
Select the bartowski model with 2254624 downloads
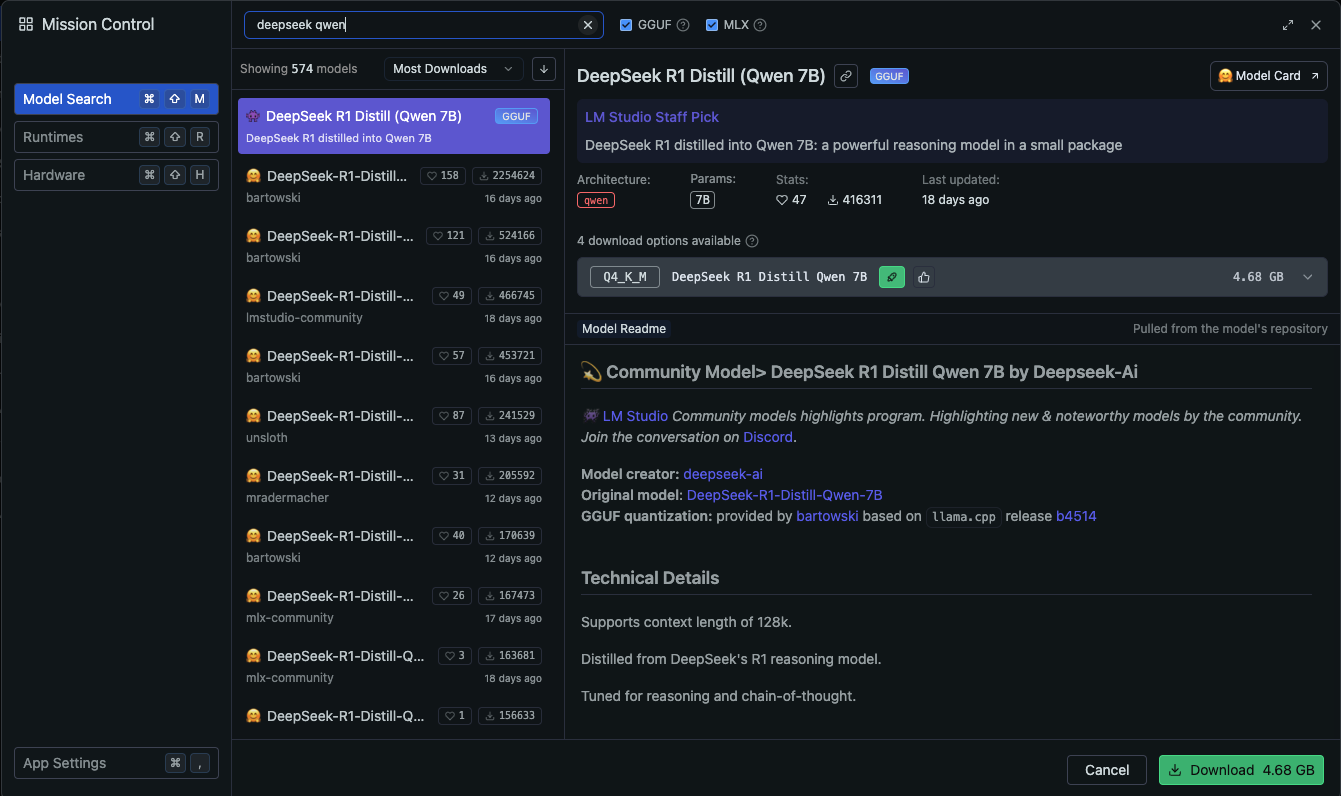click(x=394, y=186)
